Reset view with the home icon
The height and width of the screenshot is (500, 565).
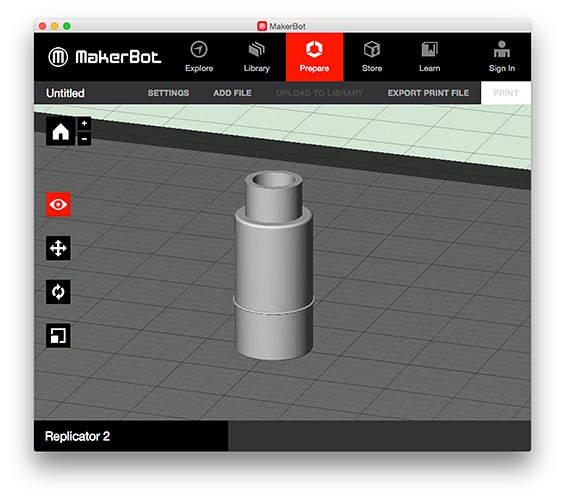pyautogui.click(x=61, y=131)
